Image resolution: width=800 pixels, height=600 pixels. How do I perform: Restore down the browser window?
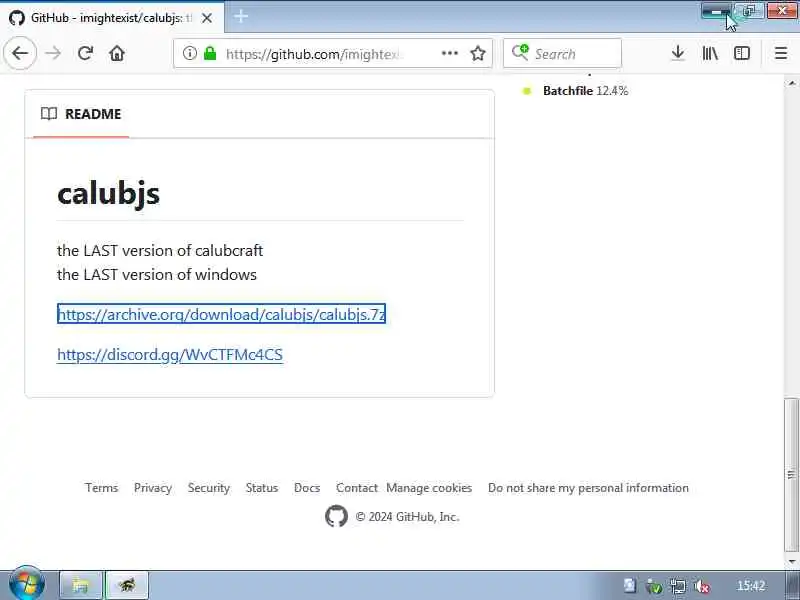(749, 11)
